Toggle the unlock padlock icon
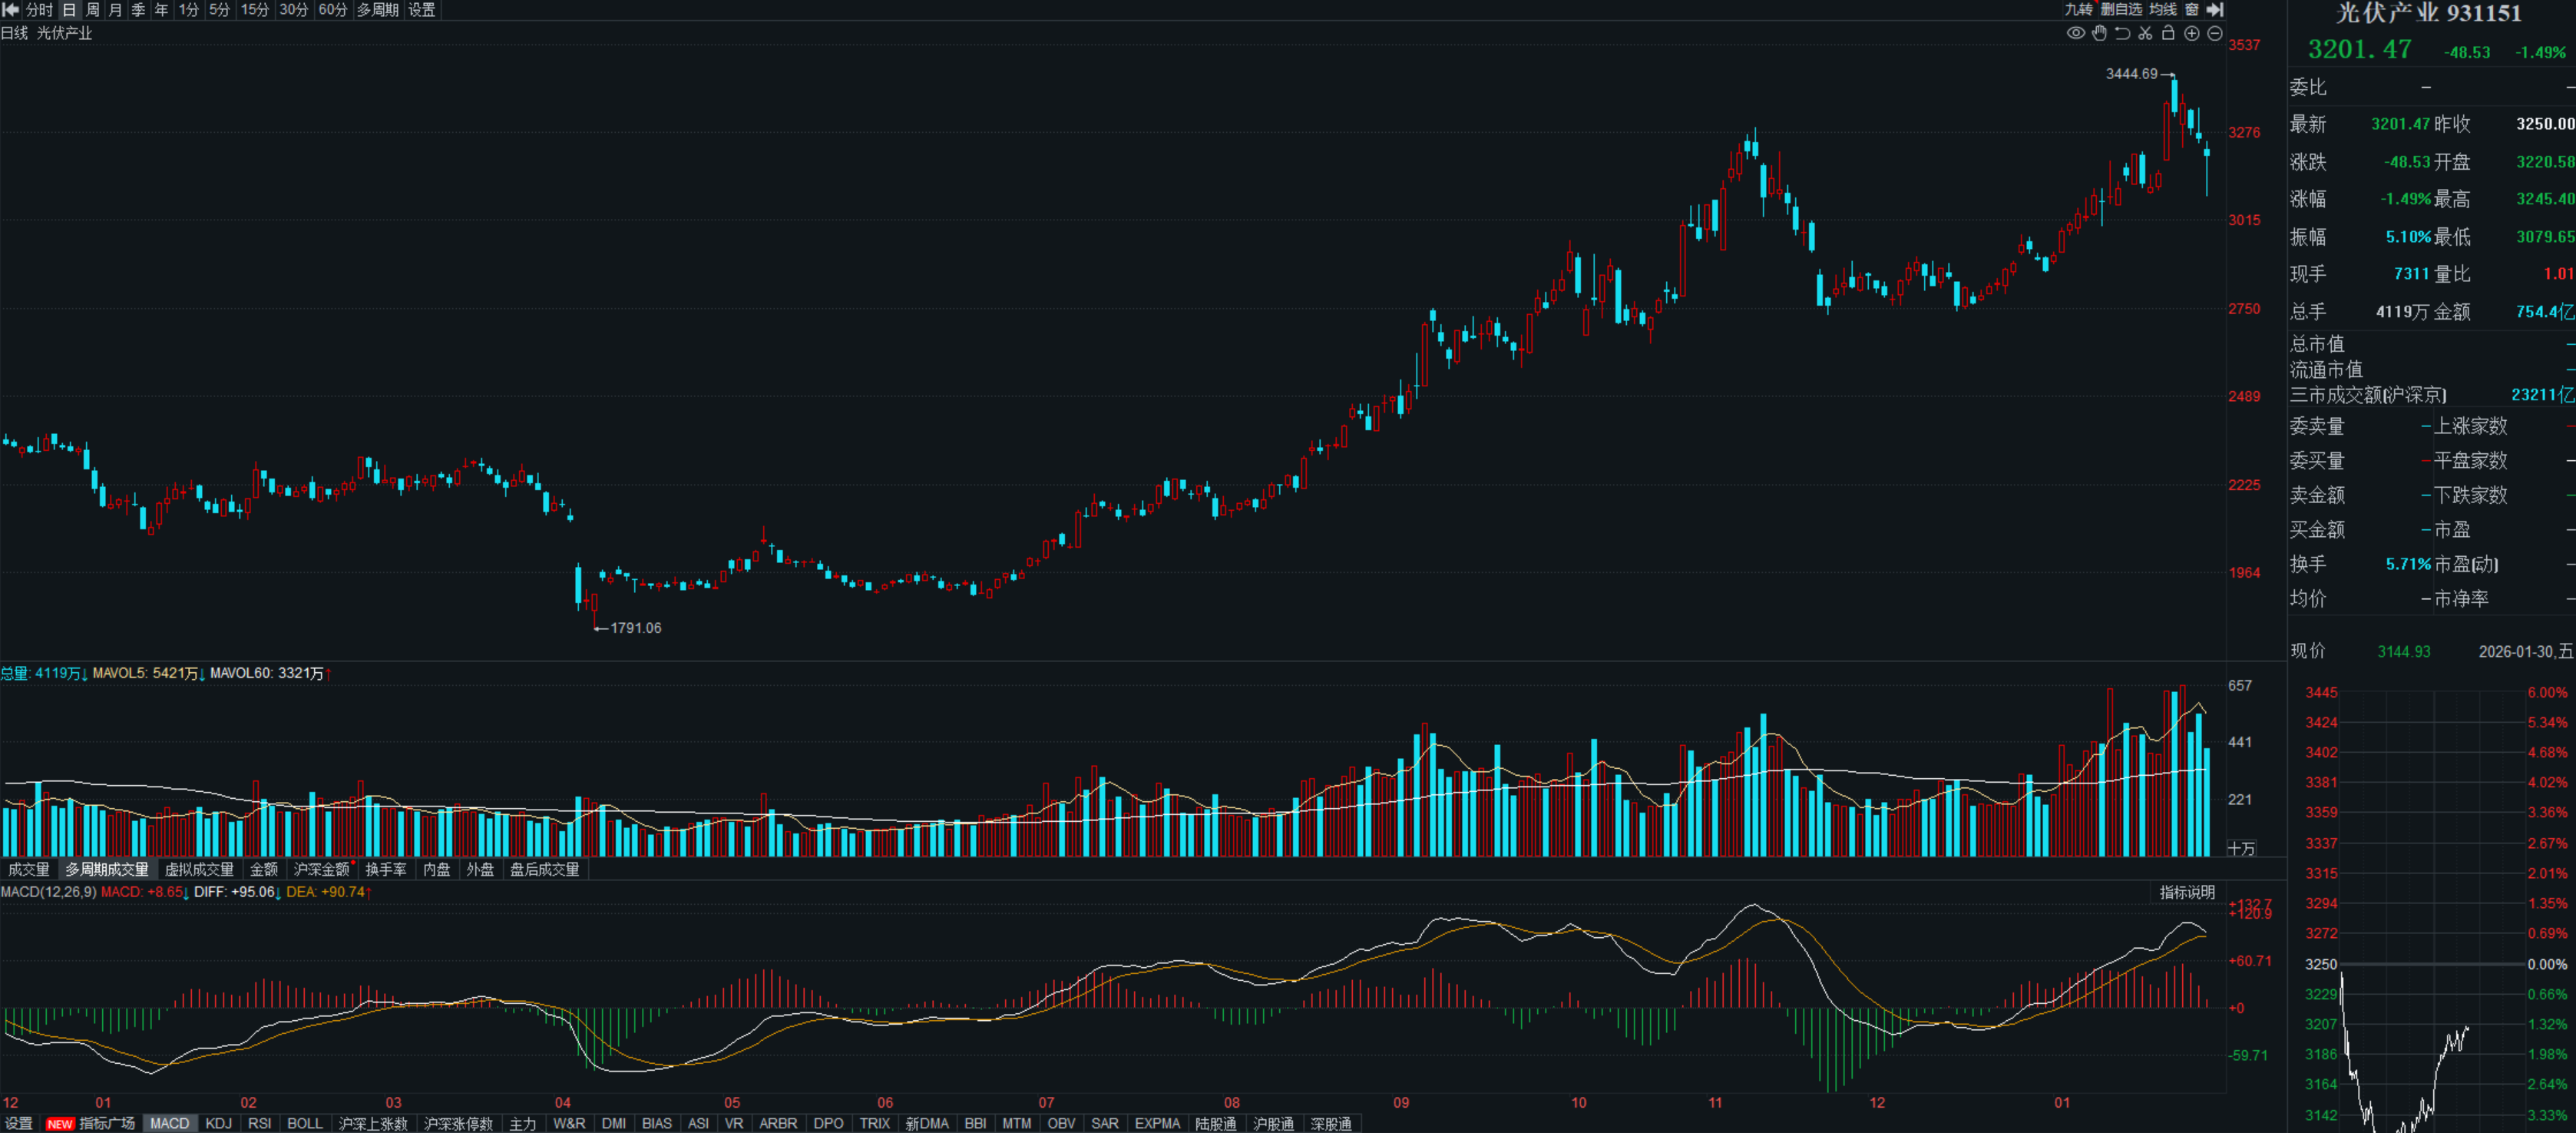Screen dimensions: 2576x1133 tap(2168, 33)
